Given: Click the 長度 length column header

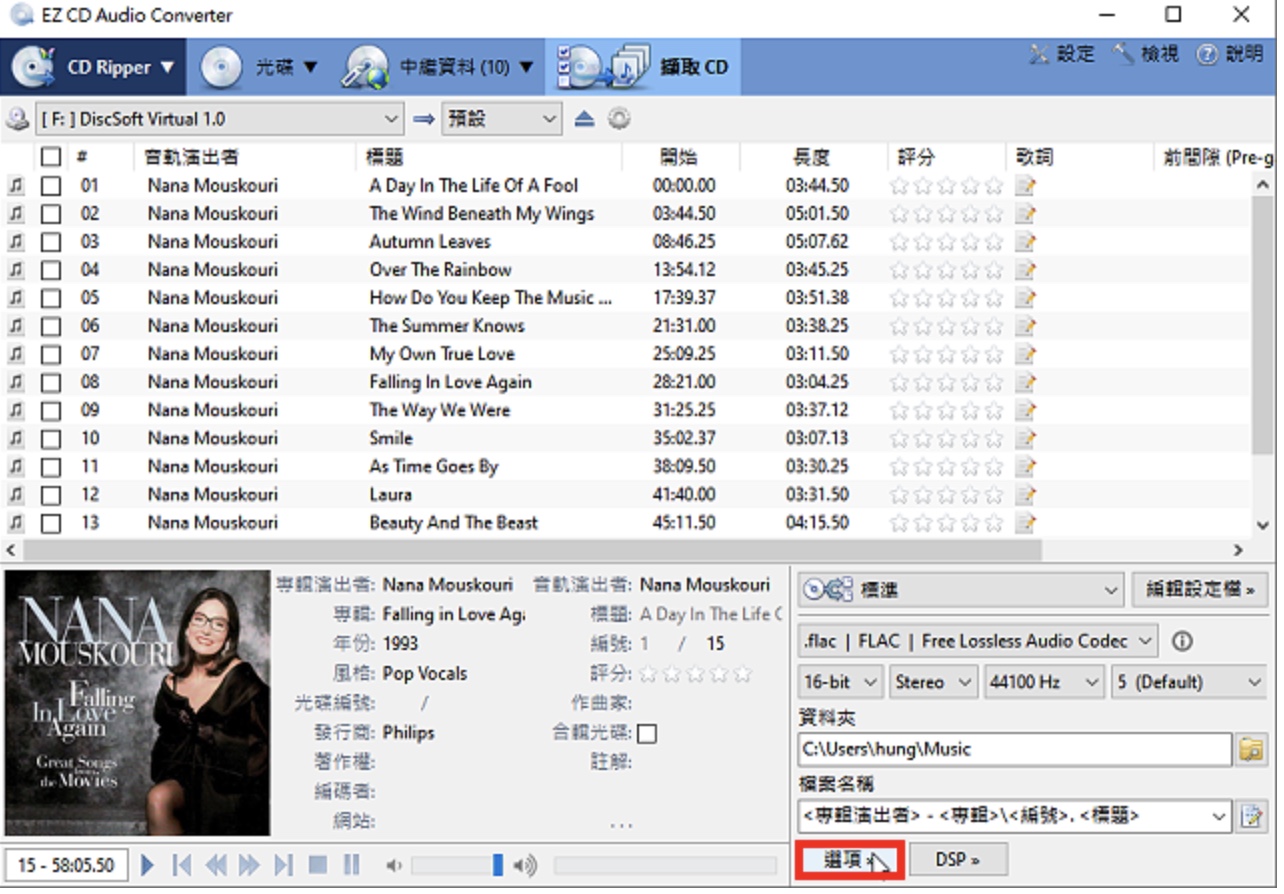Looking at the screenshot, I should (x=813, y=157).
